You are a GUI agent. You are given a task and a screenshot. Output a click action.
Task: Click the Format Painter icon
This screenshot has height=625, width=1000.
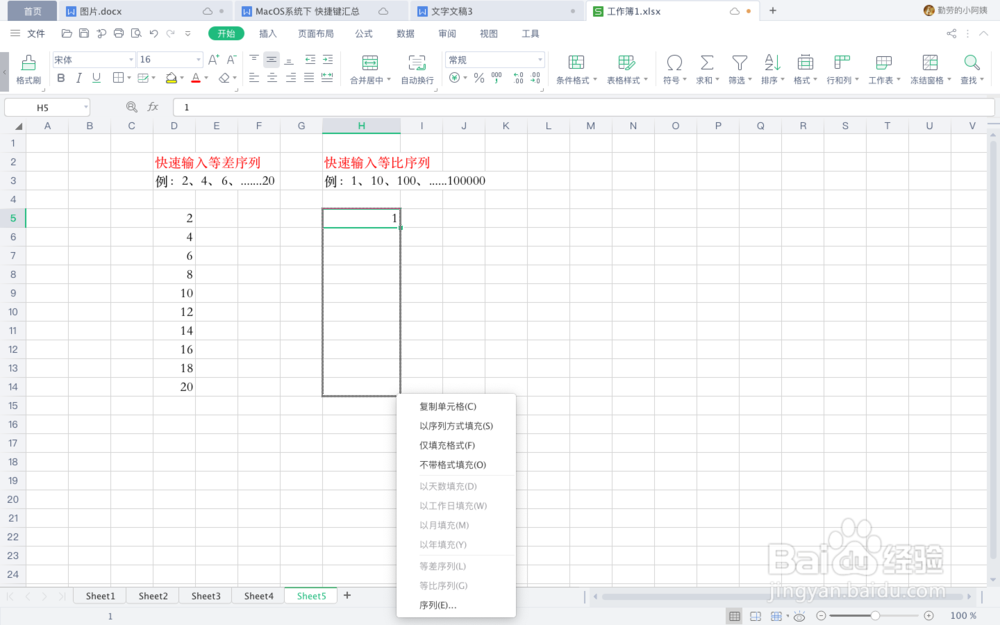pyautogui.click(x=28, y=63)
